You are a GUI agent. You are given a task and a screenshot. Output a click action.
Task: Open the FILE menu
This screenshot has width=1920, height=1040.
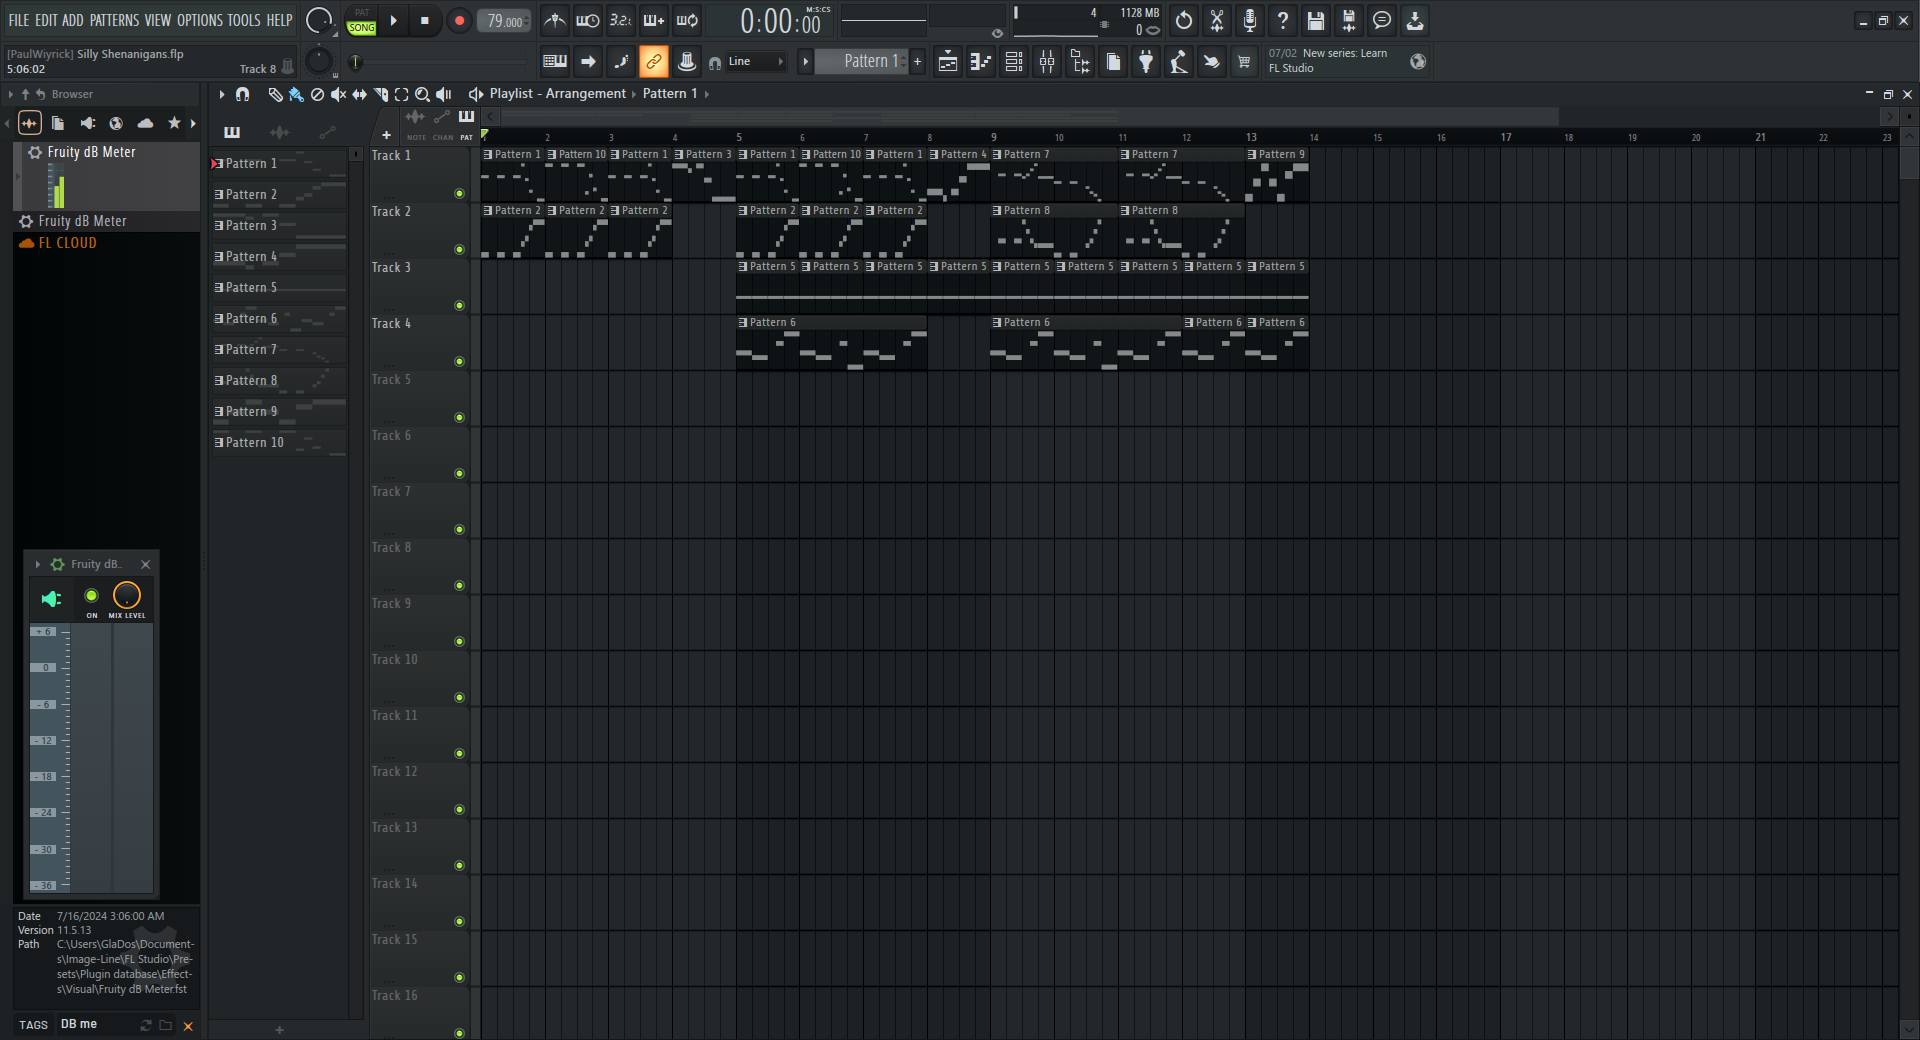19,20
